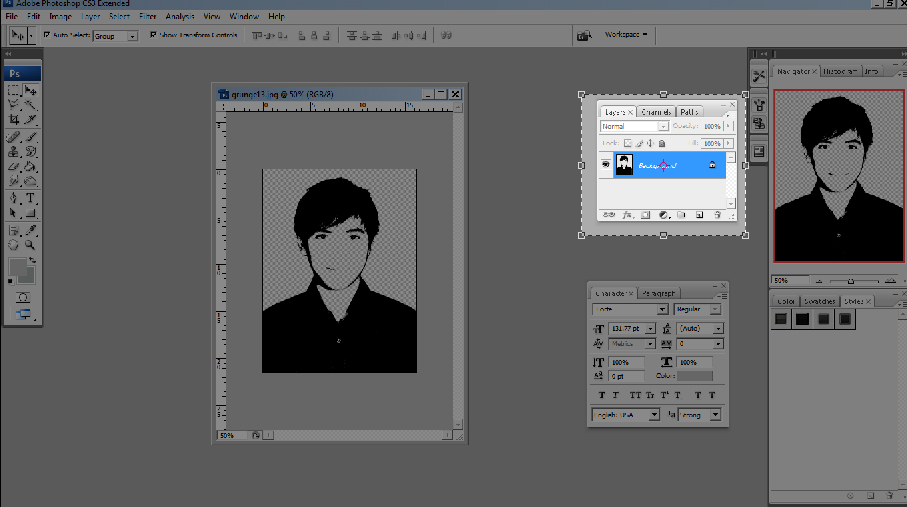Open the Workspace dropdown in options bar
This screenshot has width=907, height=507.
626,35
